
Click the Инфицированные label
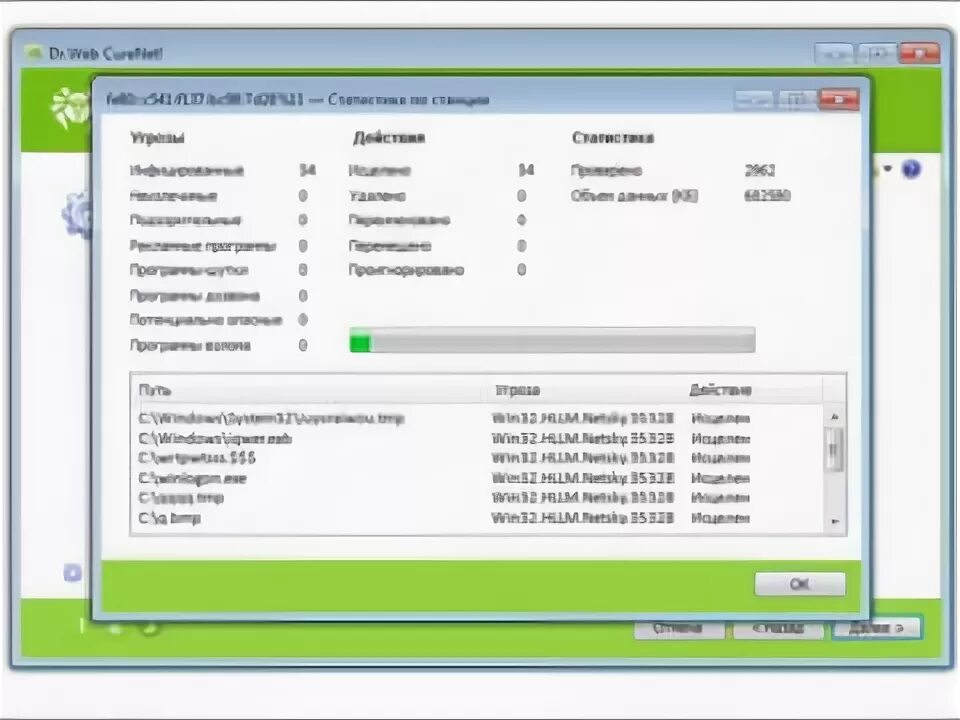pos(187,171)
